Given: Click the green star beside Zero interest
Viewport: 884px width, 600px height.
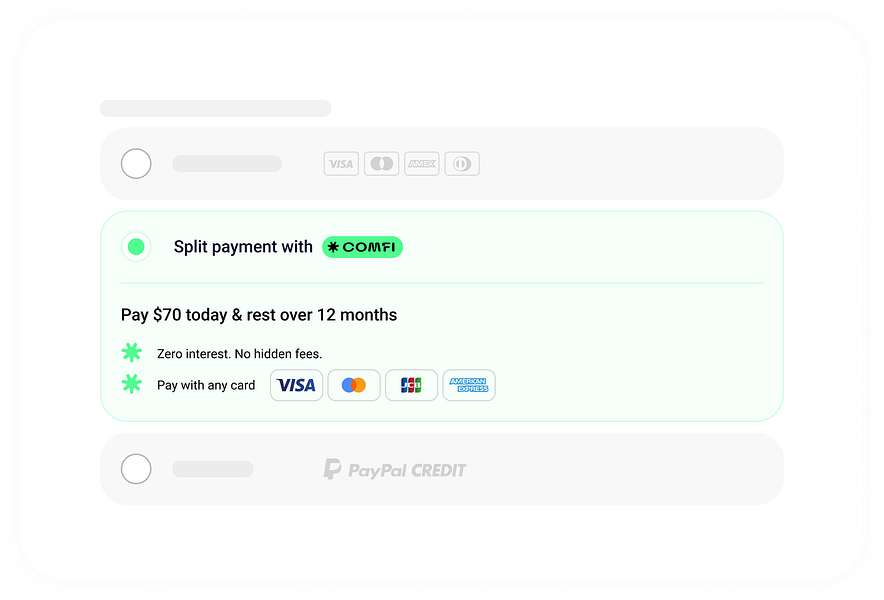Looking at the screenshot, I should point(131,353).
